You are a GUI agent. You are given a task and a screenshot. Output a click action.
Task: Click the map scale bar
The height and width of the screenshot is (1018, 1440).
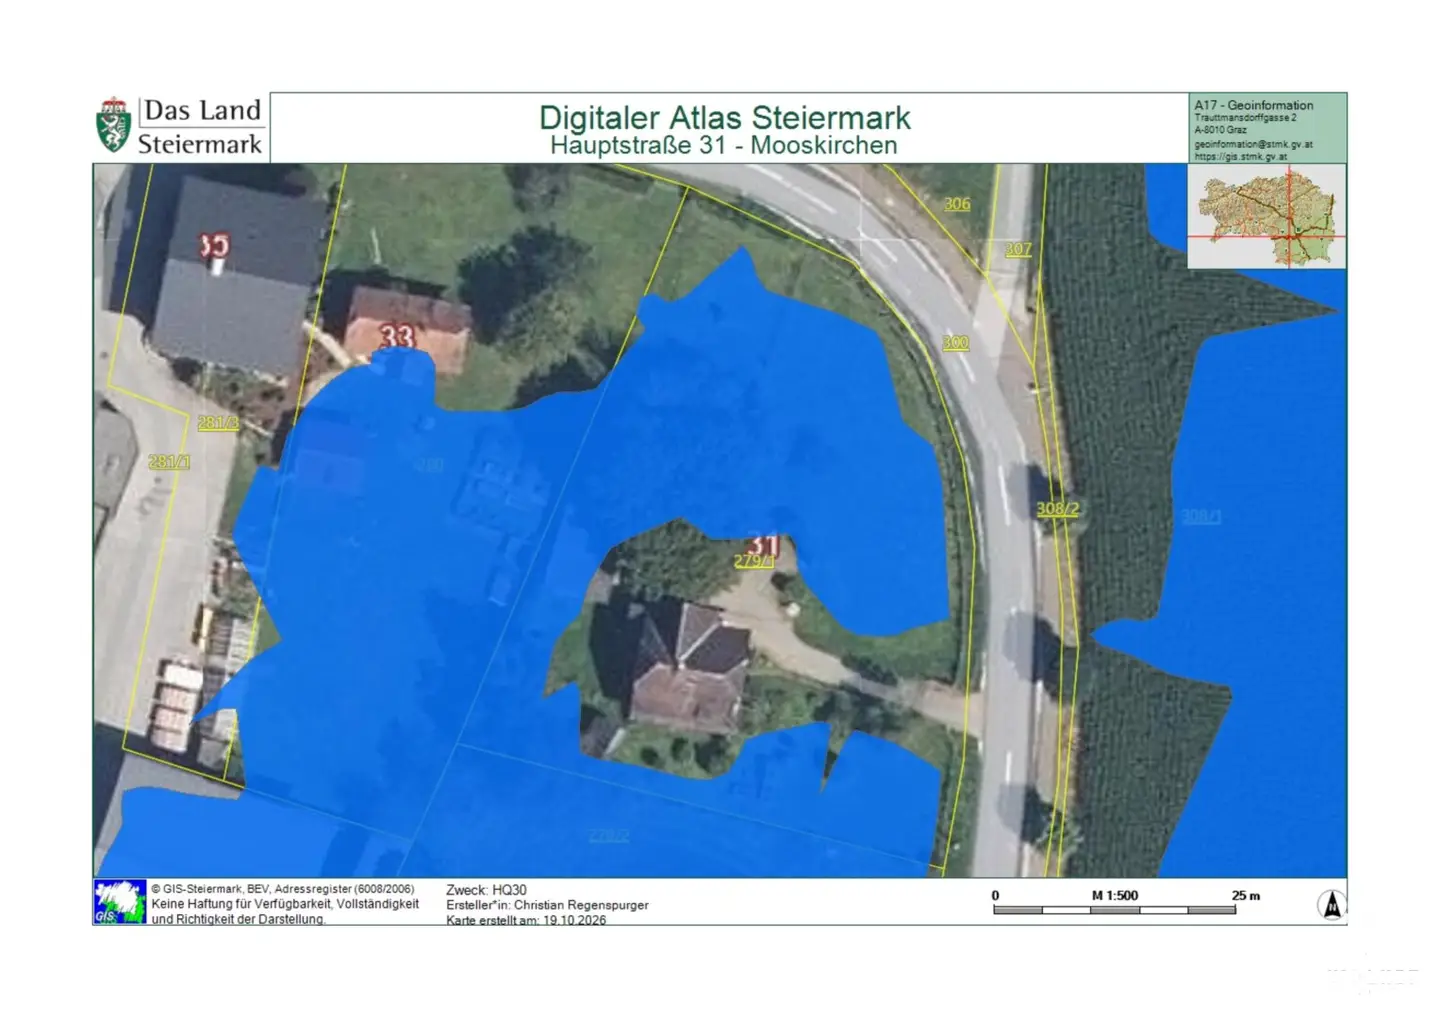[1114, 910]
